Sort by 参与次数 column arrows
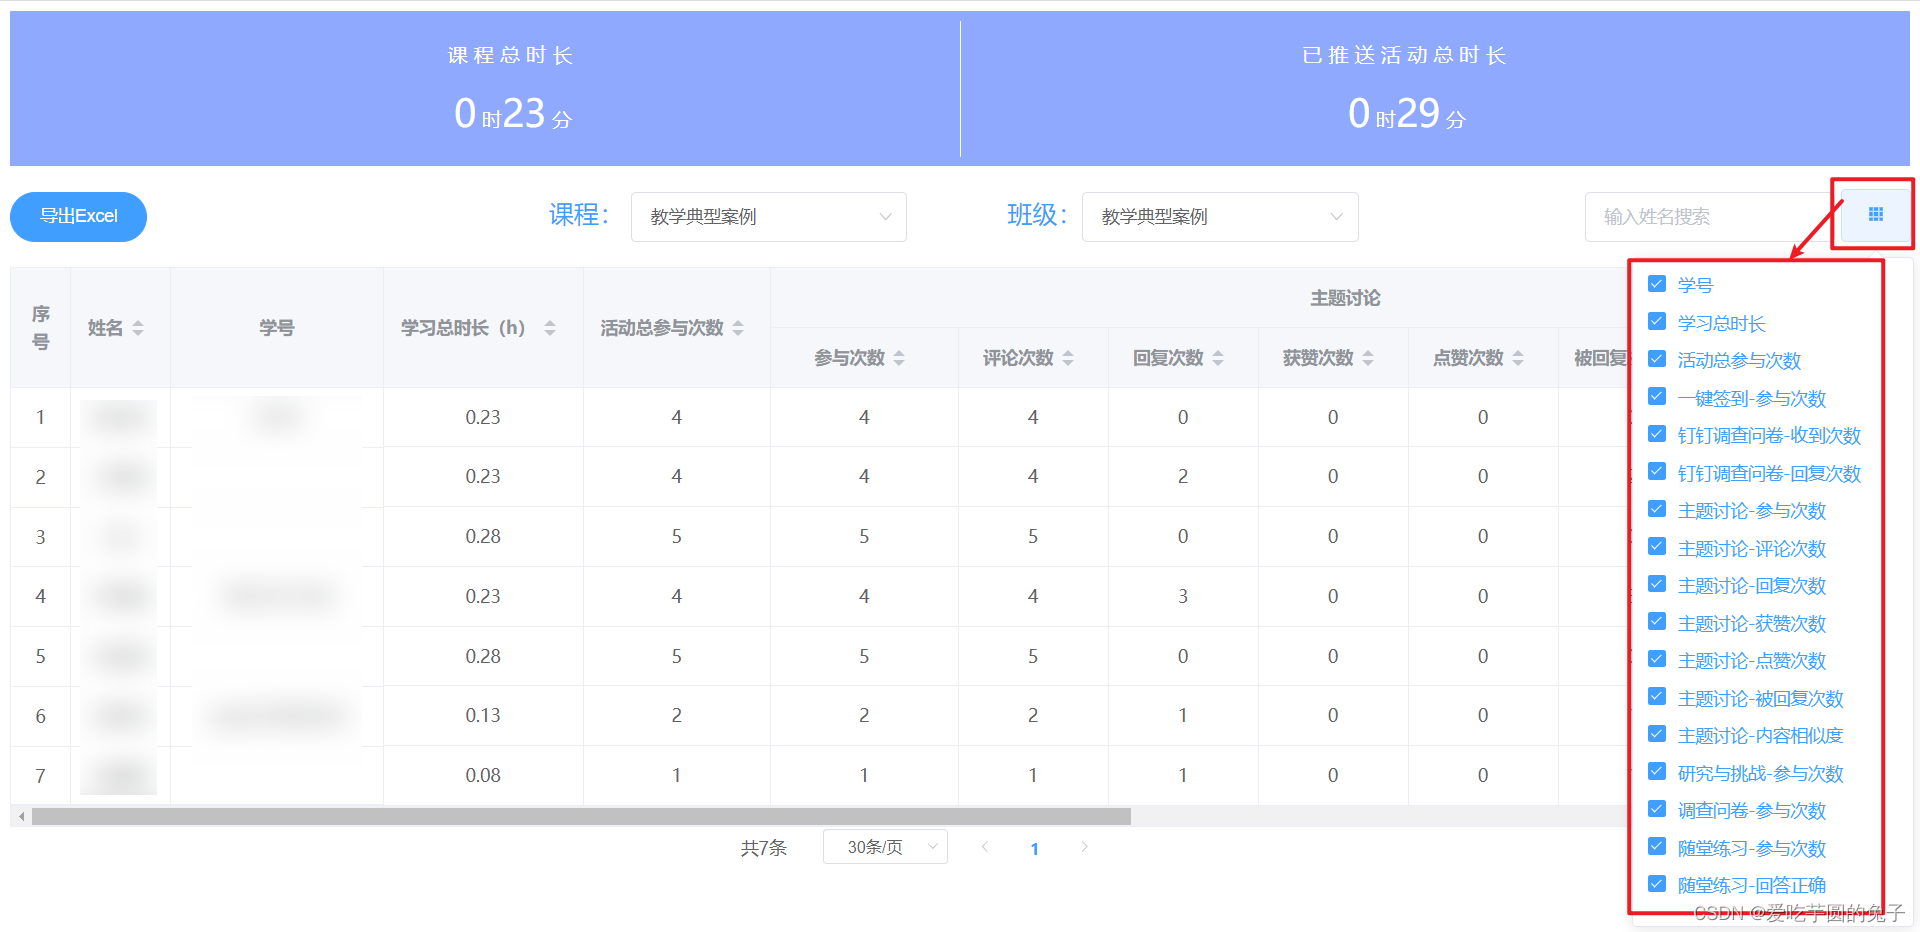This screenshot has width=1920, height=932. tap(899, 358)
